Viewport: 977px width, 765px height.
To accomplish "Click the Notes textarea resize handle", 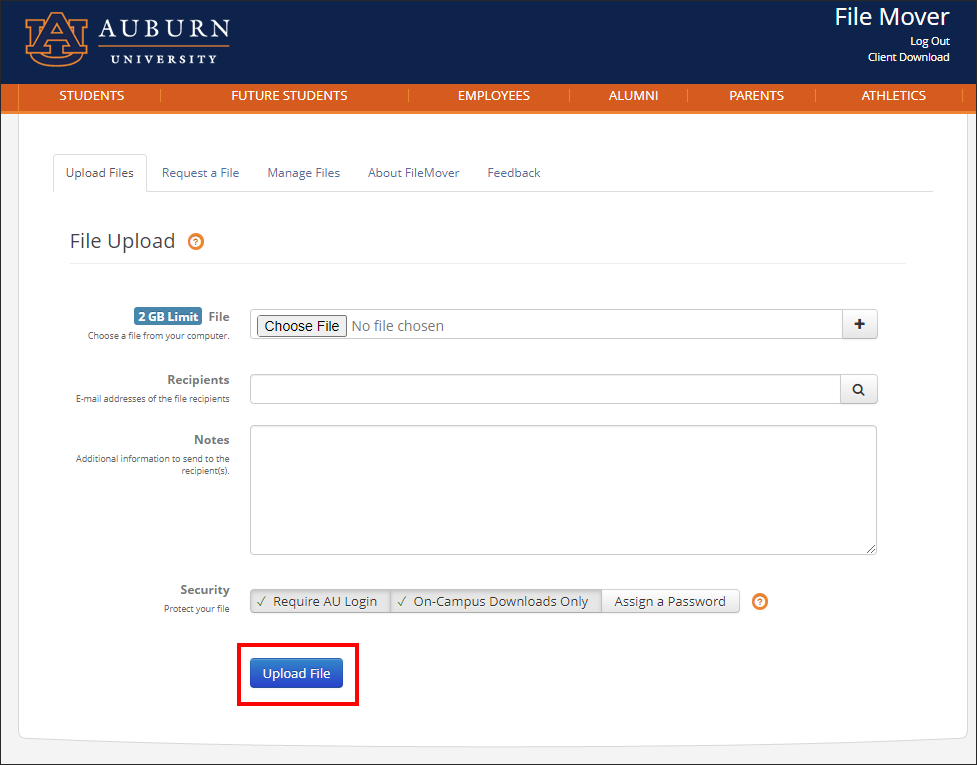I will [870, 548].
